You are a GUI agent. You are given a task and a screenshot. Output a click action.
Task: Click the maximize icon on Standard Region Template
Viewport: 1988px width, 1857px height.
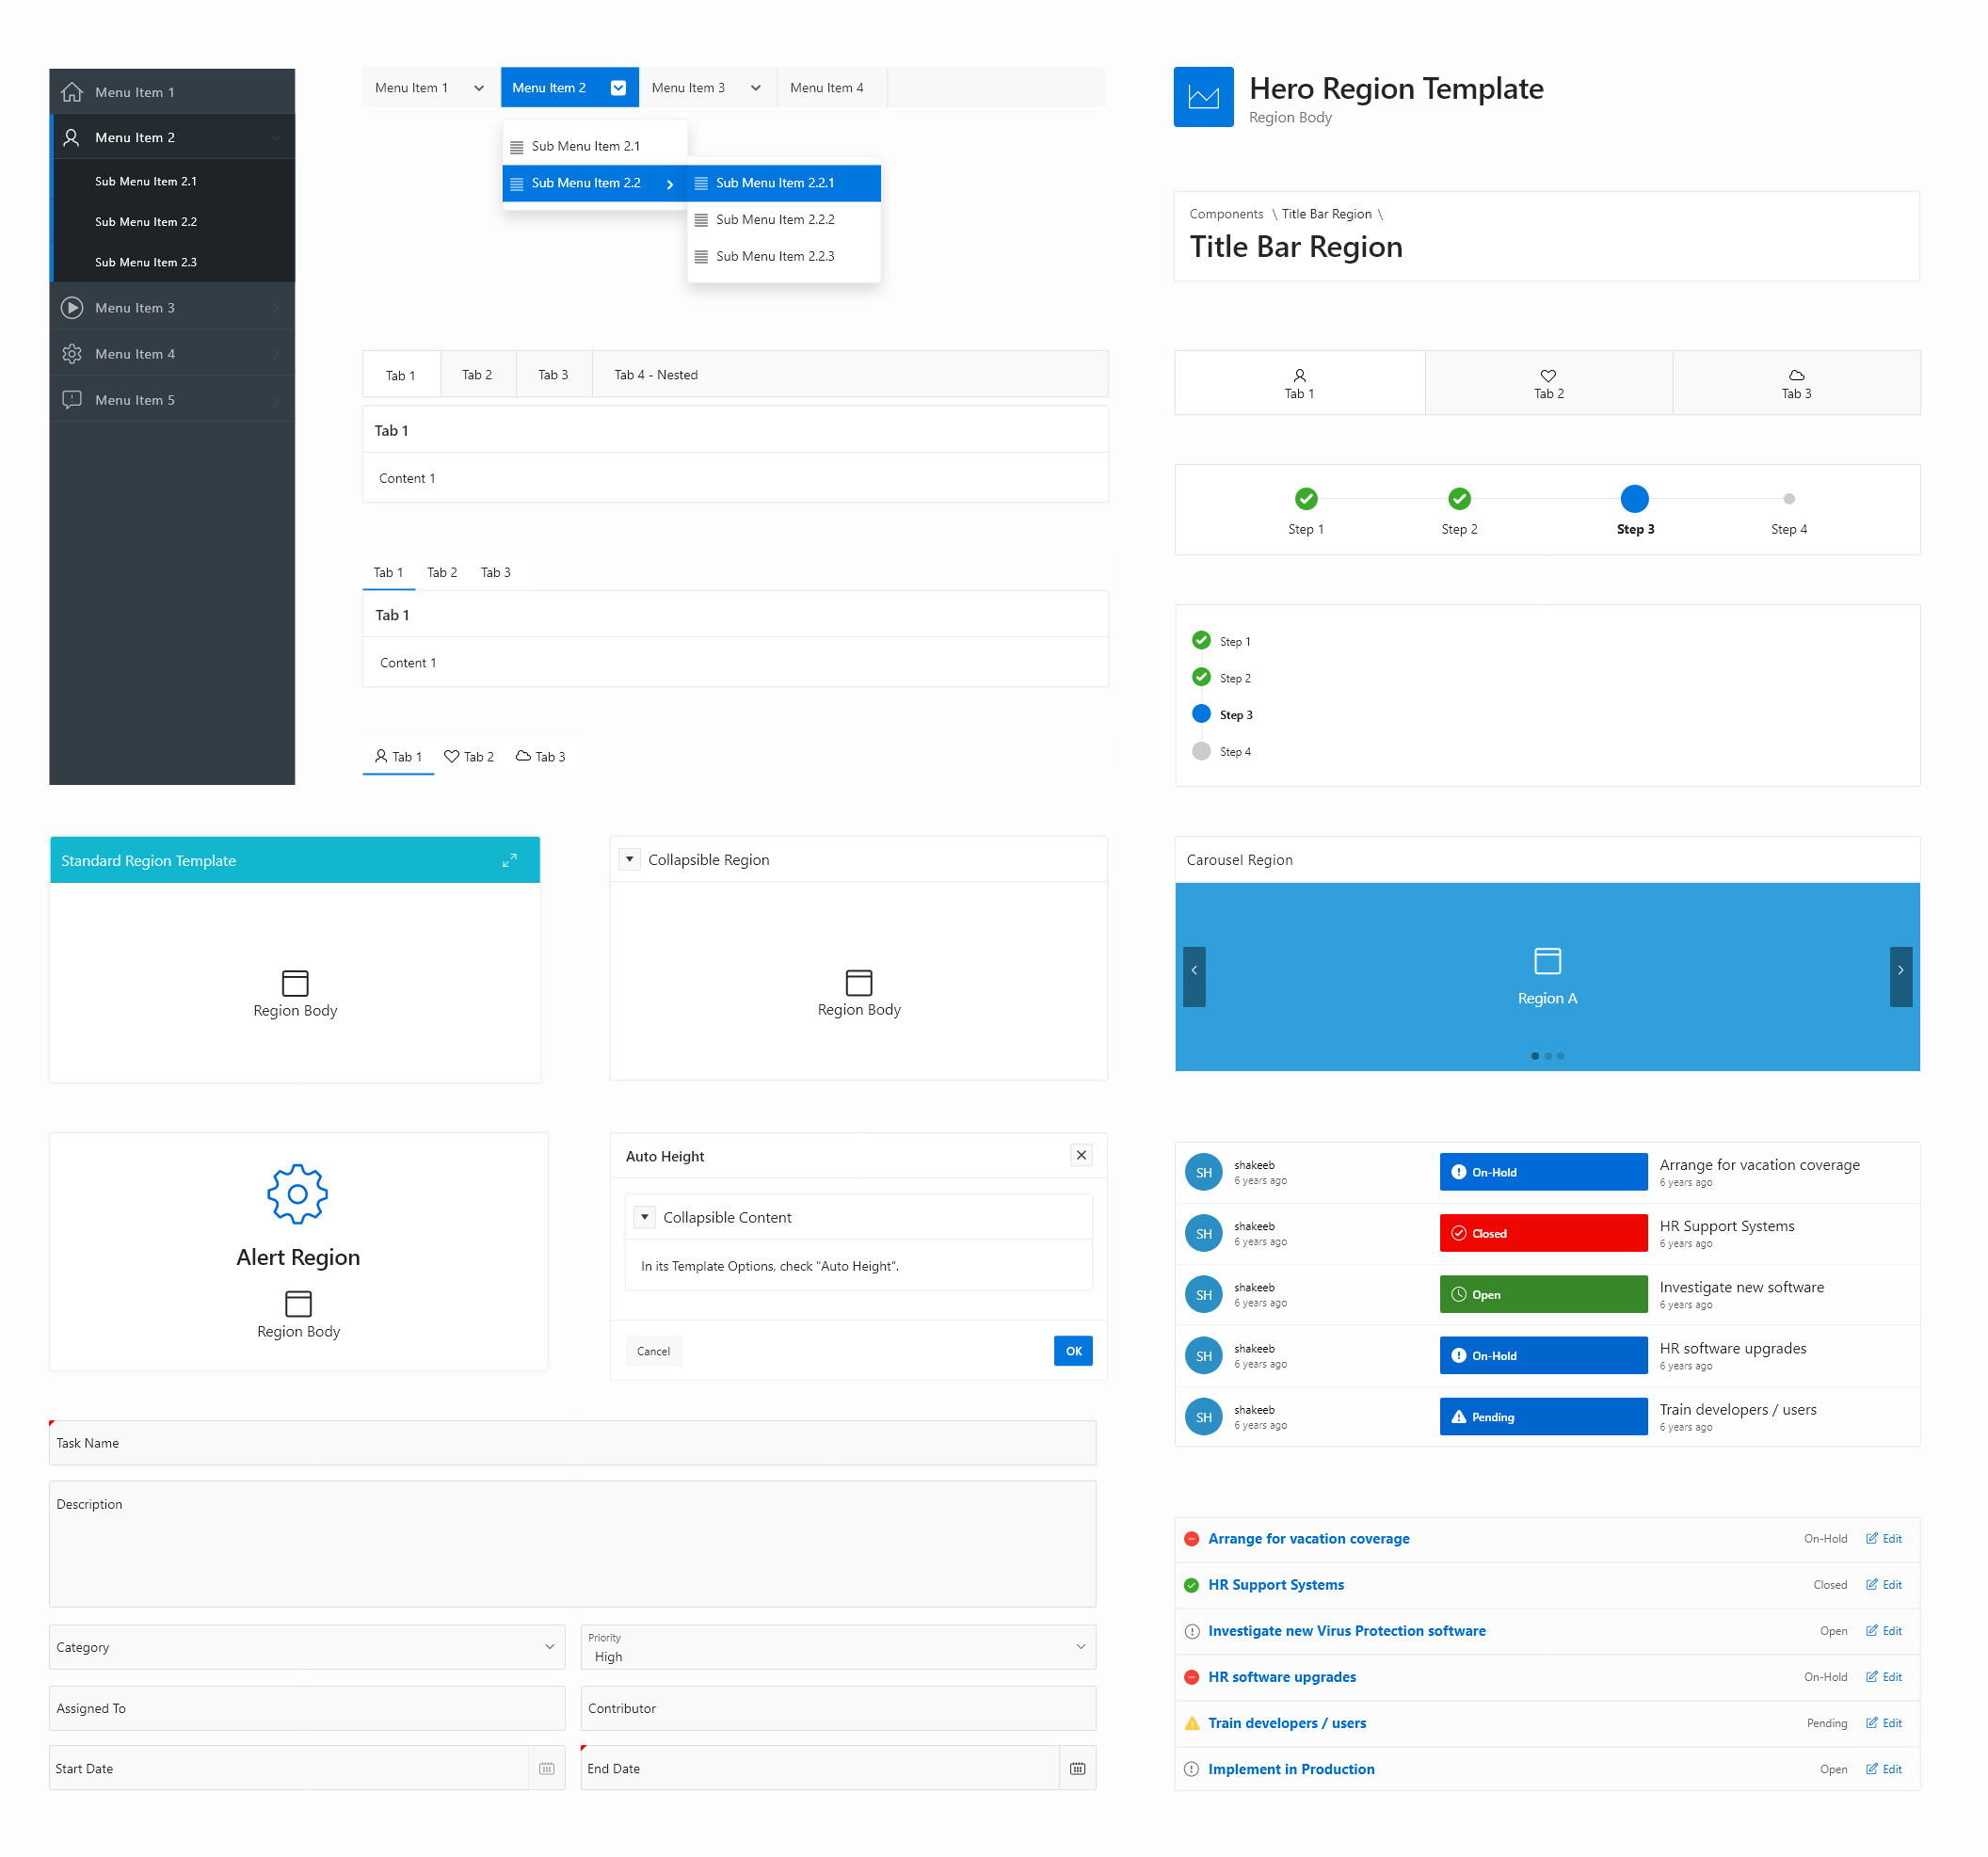(509, 860)
